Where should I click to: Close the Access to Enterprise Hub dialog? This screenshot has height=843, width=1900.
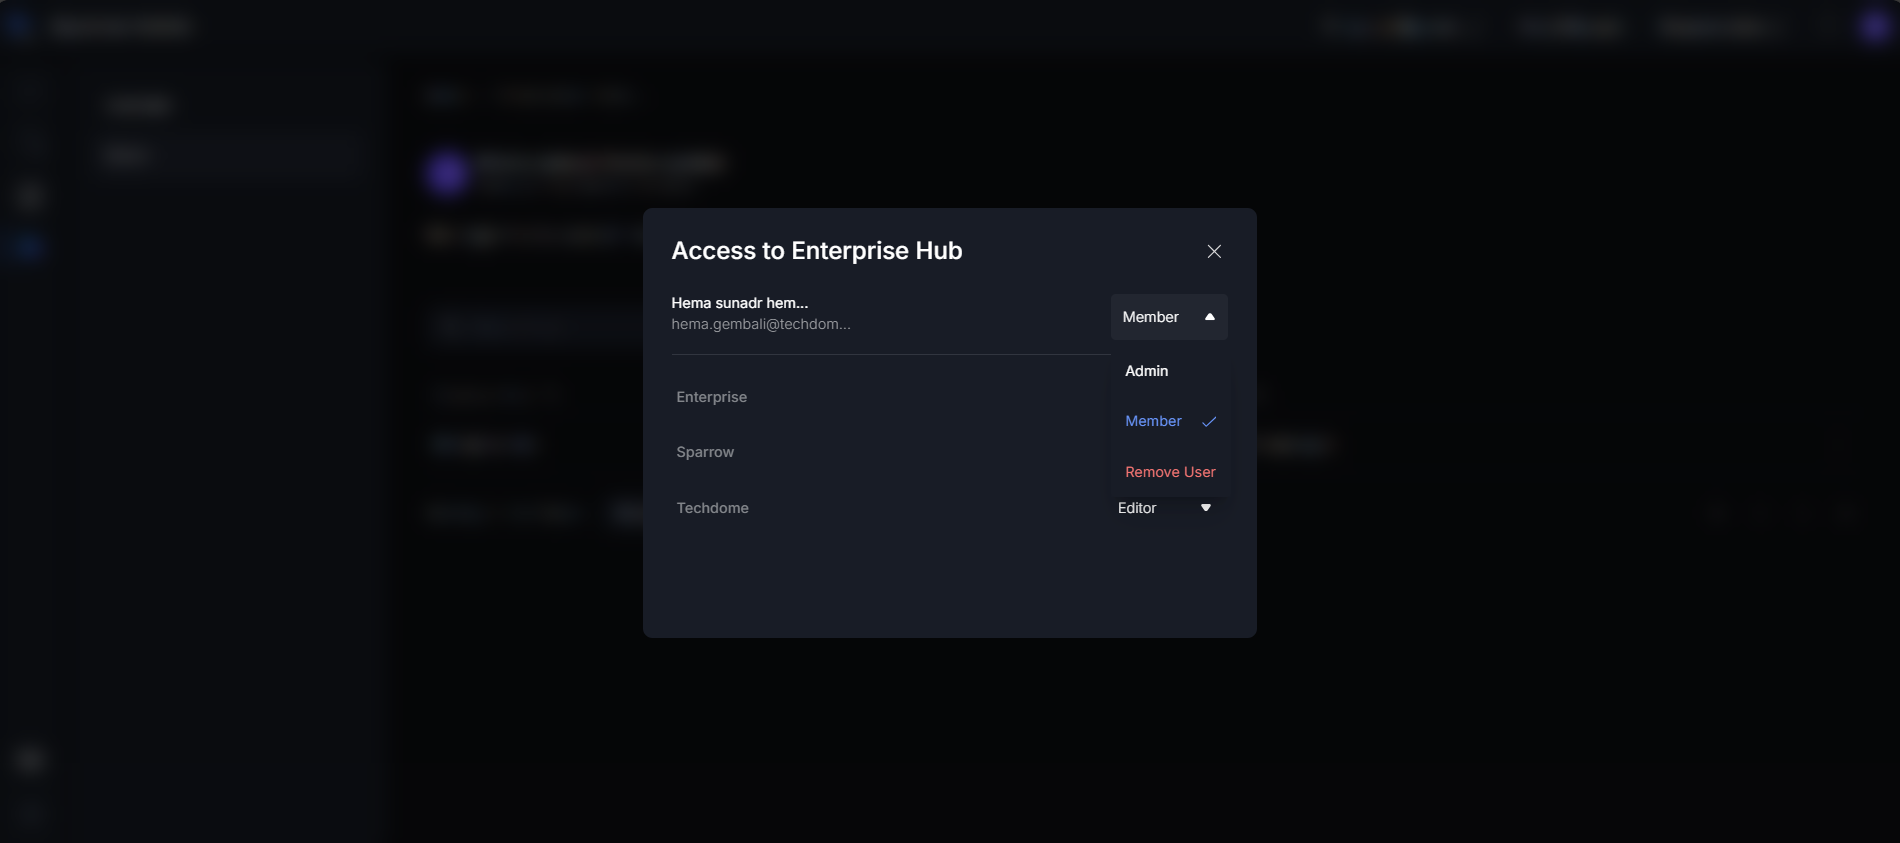coord(1214,251)
